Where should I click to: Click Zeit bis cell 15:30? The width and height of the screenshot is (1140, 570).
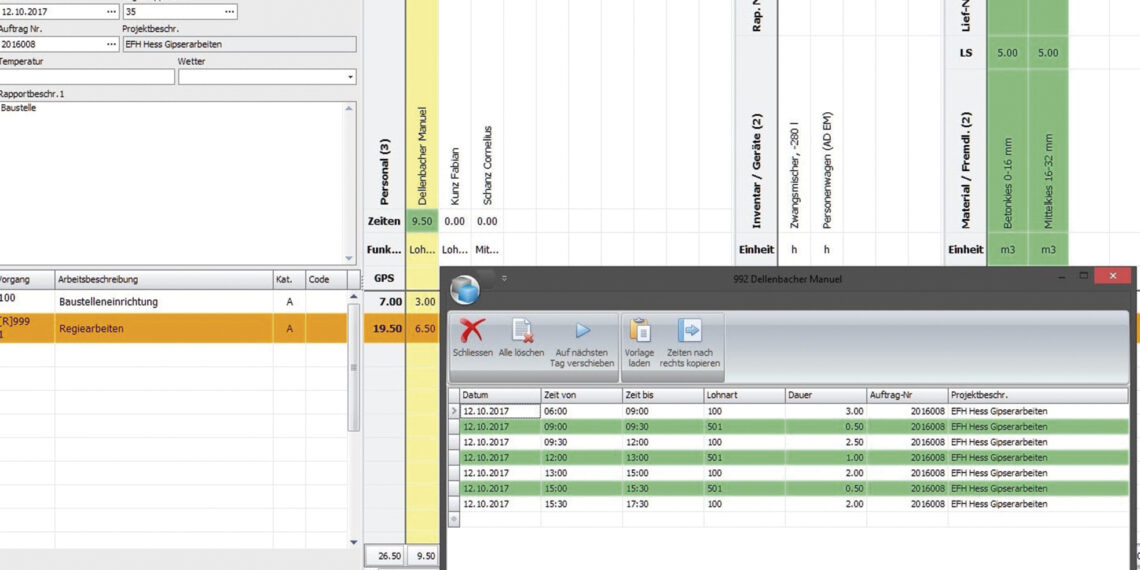coord(663,489)
